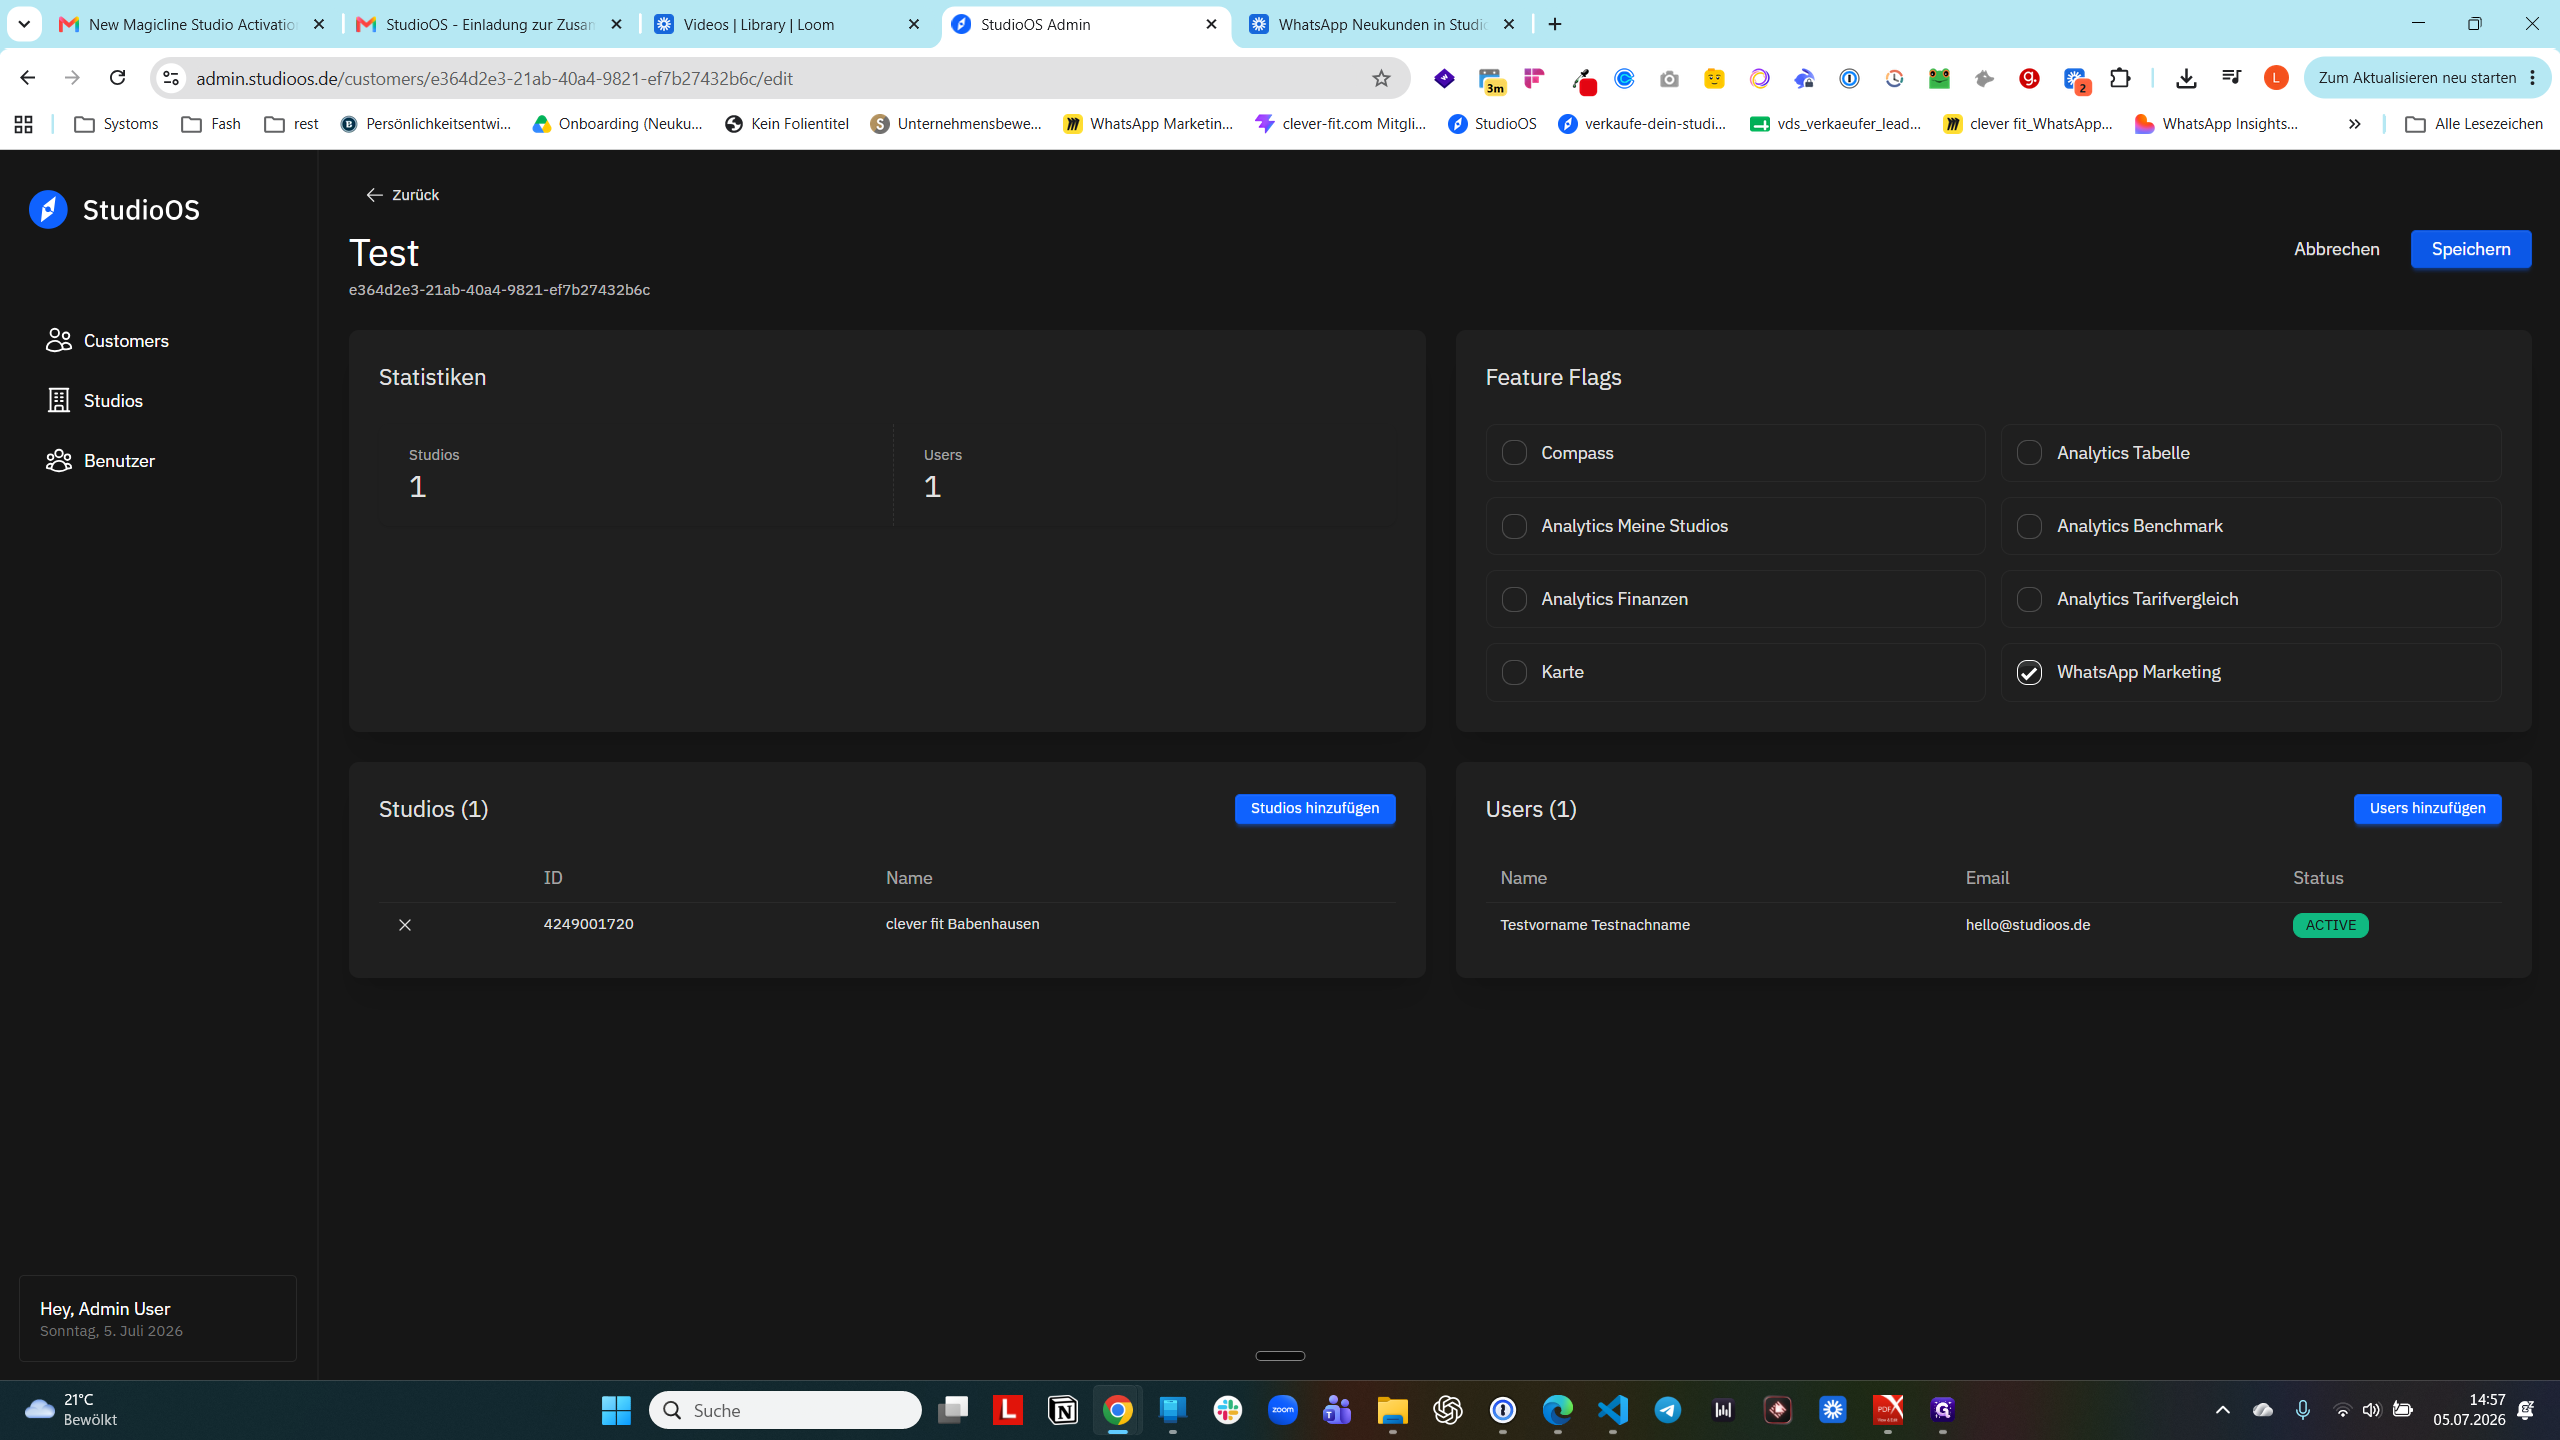Select studio ID 4249001720
This screenshot has width=2560, height=1440.
click(588, 924)
